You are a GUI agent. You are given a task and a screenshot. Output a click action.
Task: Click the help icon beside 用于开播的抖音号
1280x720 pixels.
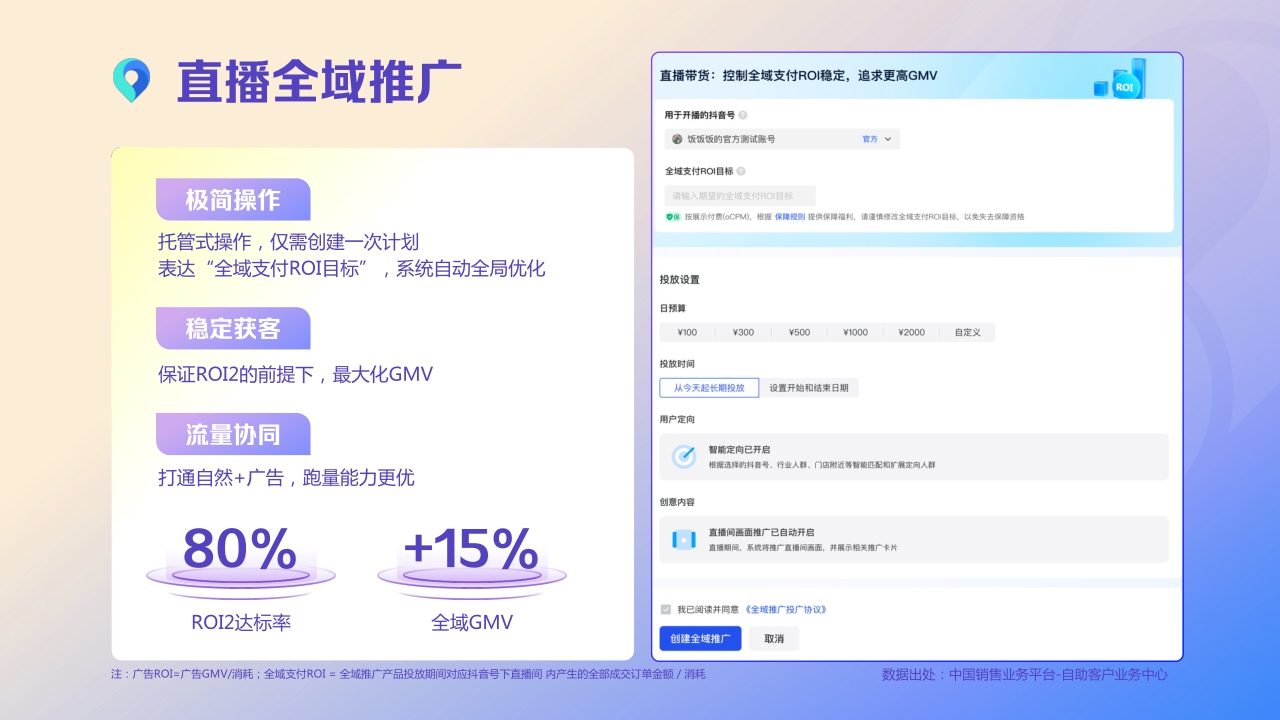click(x=743, y=115)
